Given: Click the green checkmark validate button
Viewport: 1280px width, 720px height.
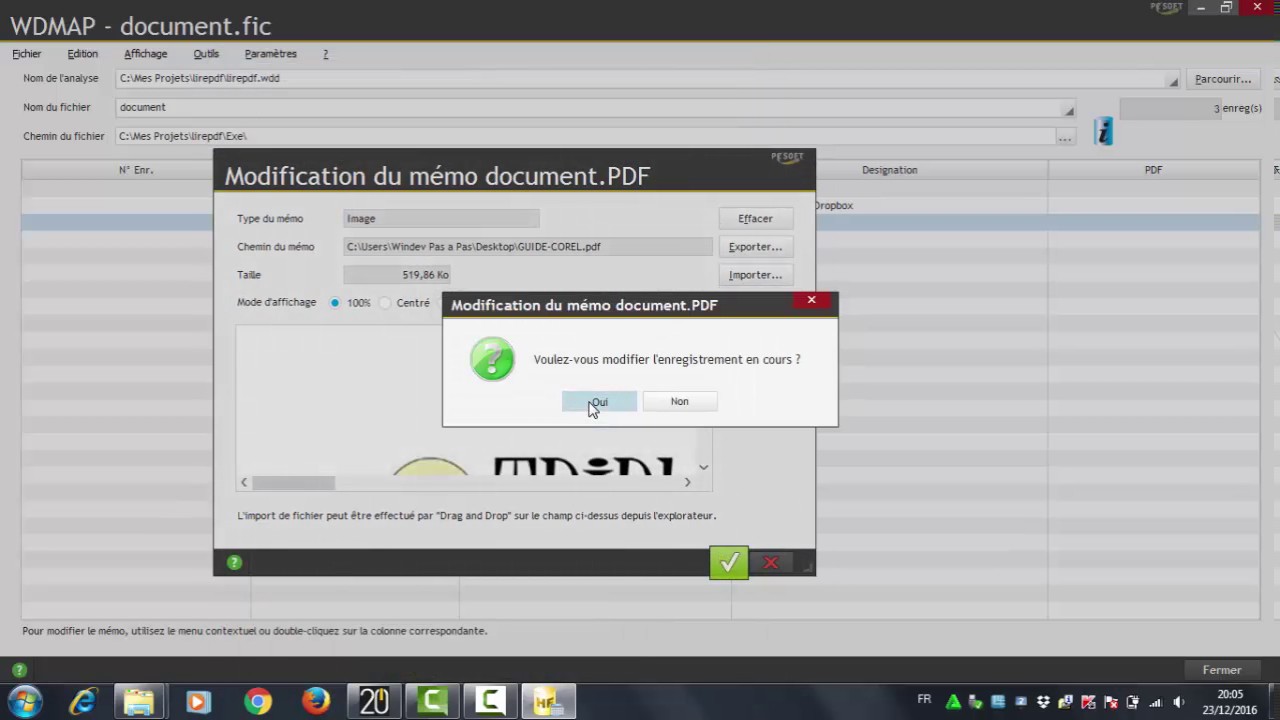Looking at the screenshot, I should [x=728, y=563].
